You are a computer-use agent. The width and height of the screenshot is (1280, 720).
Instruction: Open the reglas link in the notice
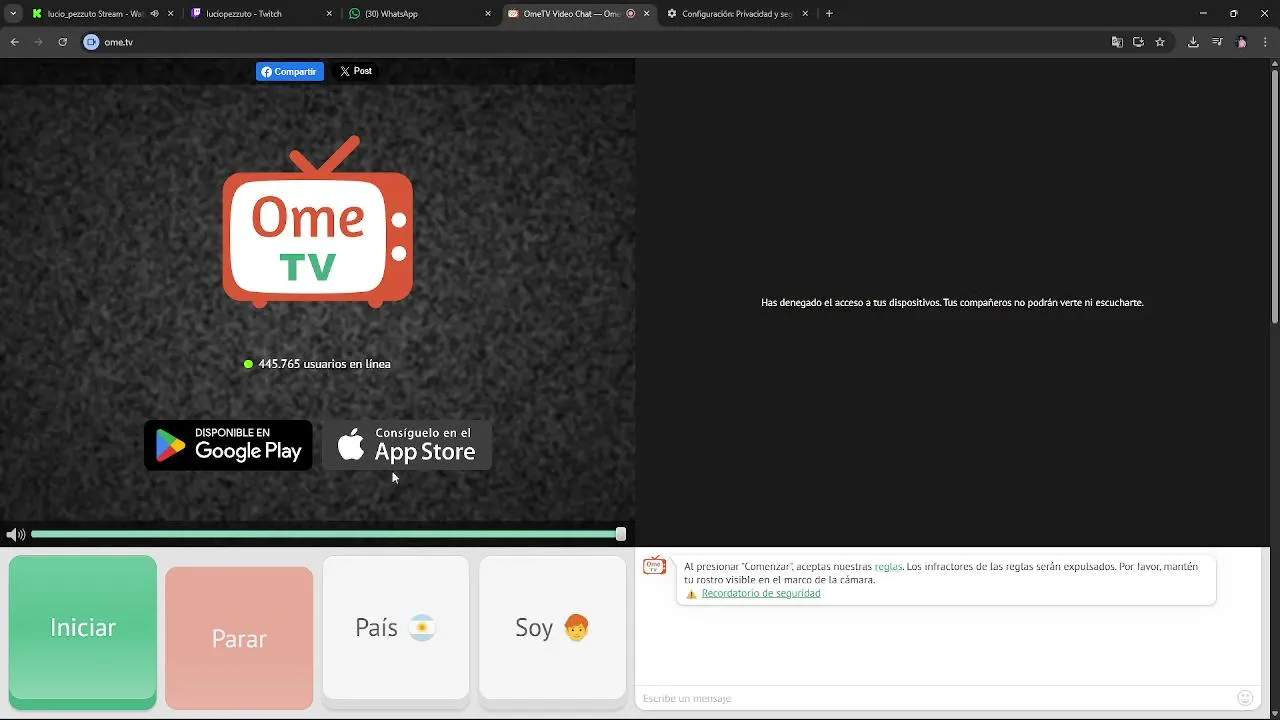click(888, 567)
